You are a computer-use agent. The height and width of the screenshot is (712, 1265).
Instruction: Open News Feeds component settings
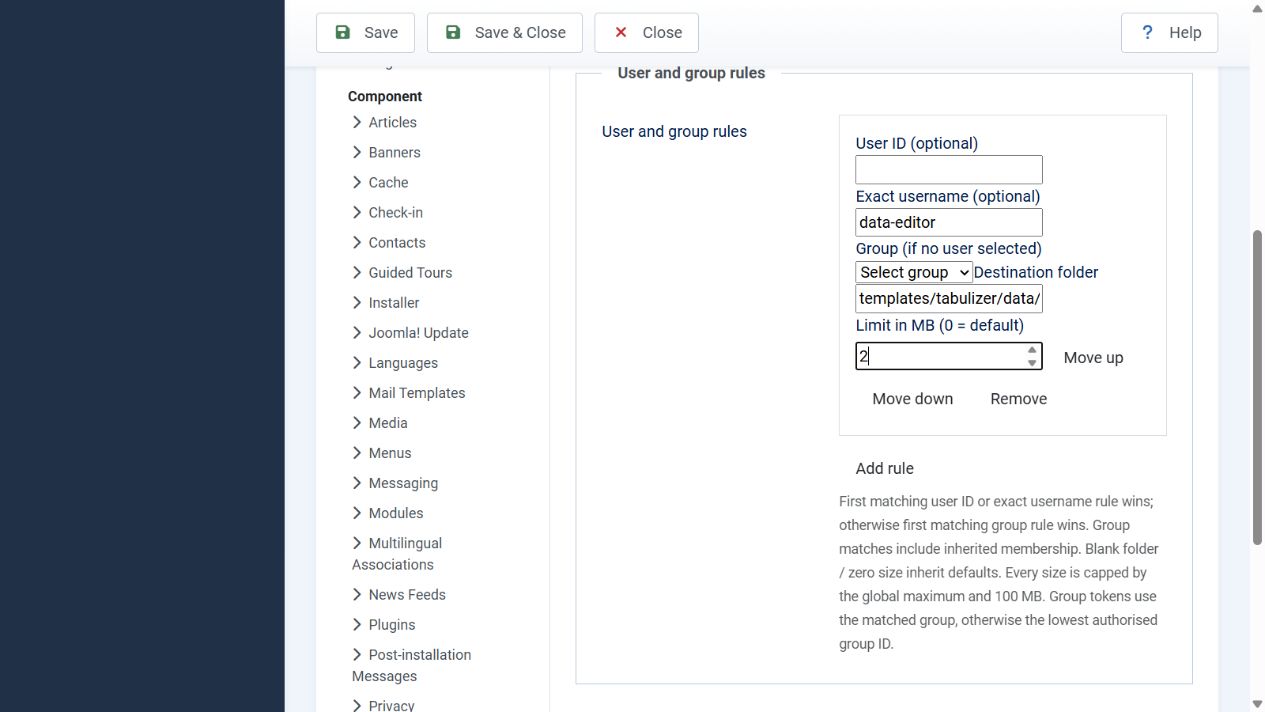407,594
